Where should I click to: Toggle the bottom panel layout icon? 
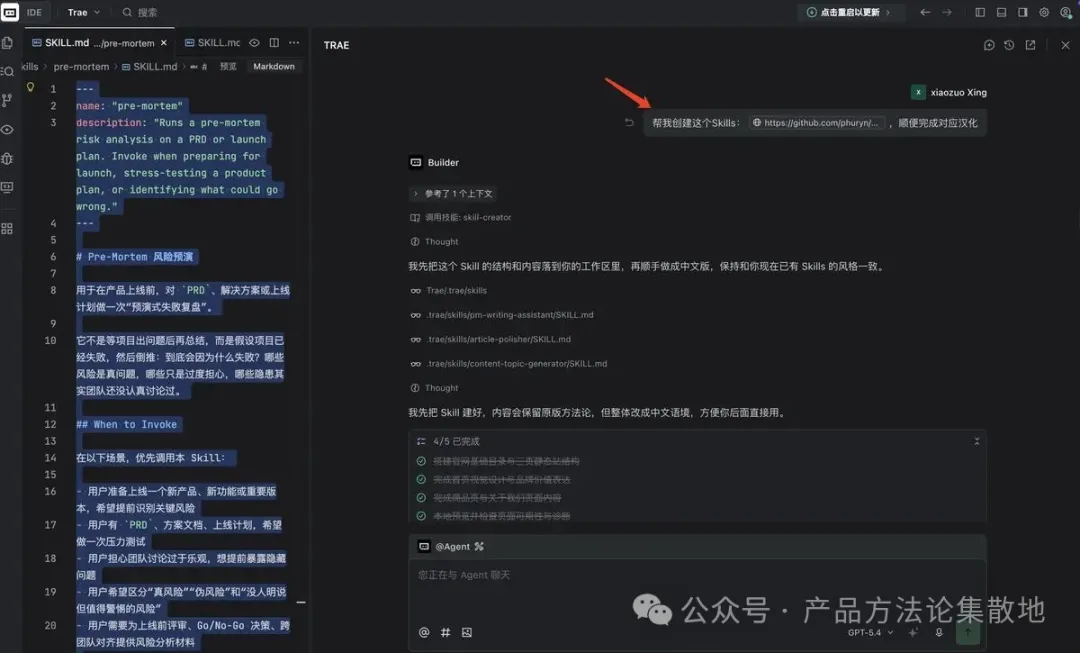(x=1001, y=12)
